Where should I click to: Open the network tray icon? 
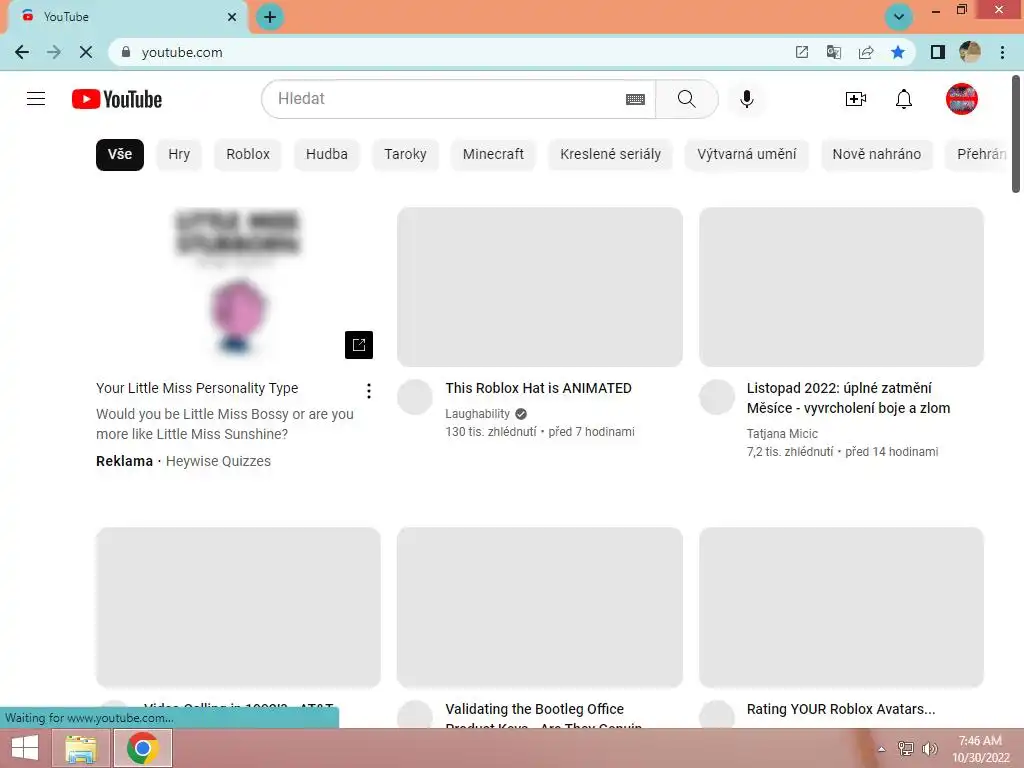click(x=905, y=749)
